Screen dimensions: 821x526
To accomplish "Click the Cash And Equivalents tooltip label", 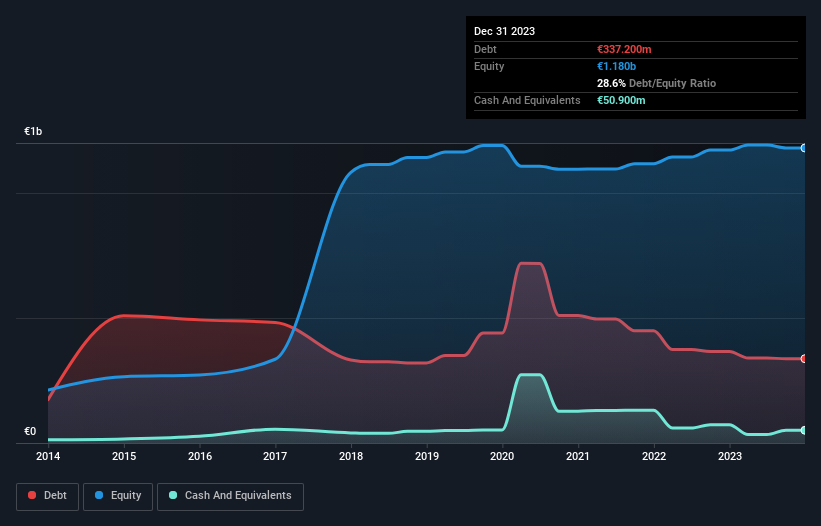I will (x=527, y=100).
